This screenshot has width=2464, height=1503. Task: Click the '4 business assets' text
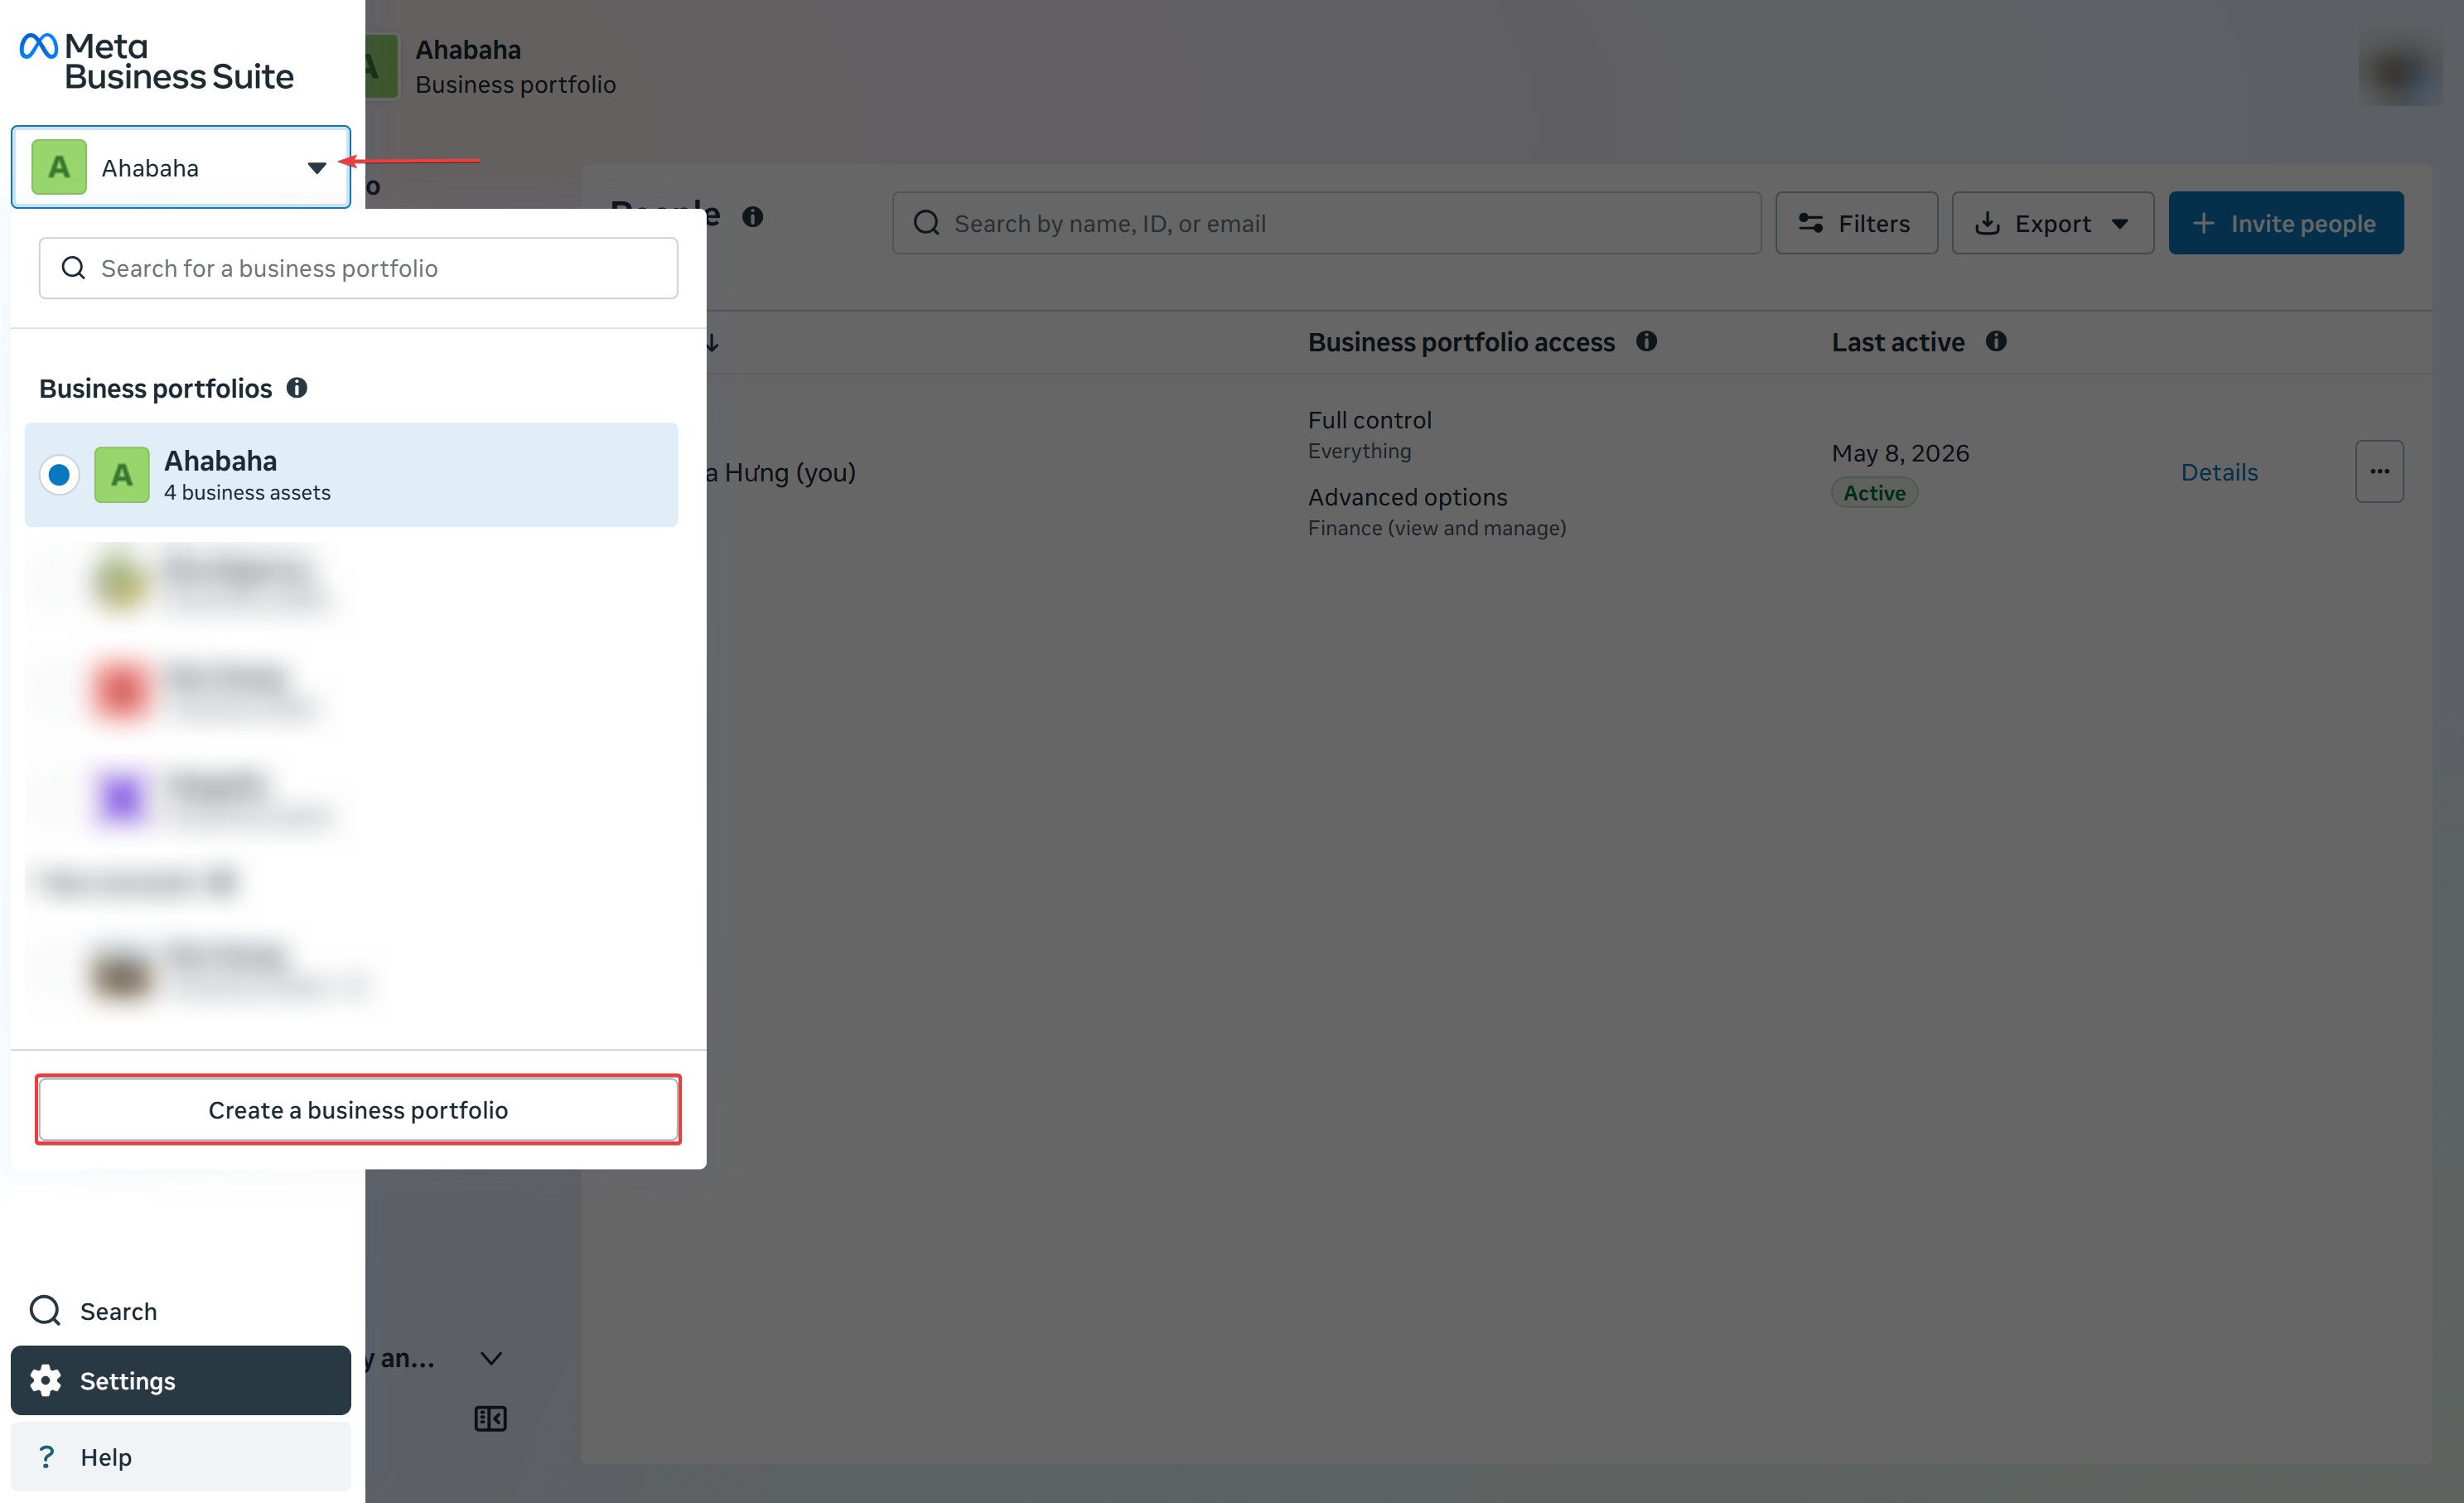click(x=247, y=492)
